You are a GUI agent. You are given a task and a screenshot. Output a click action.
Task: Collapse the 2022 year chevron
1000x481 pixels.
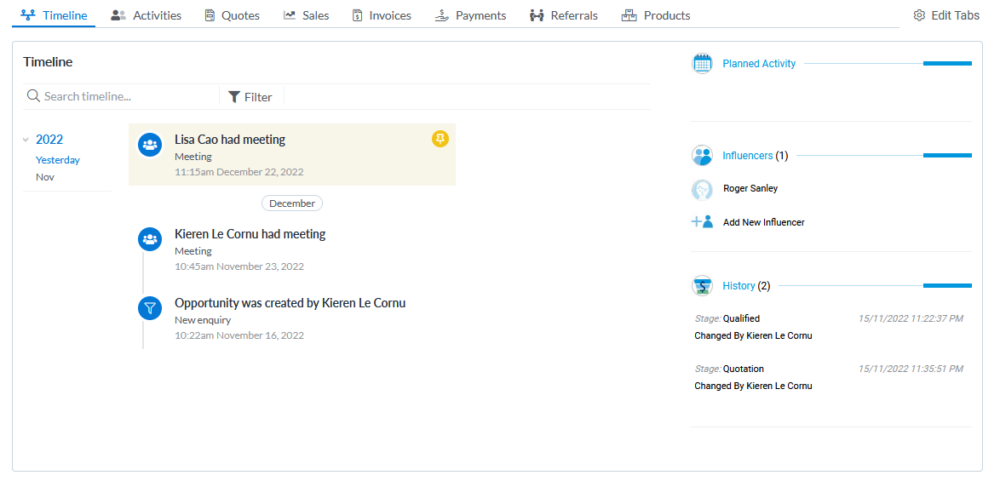click(26, 140)
